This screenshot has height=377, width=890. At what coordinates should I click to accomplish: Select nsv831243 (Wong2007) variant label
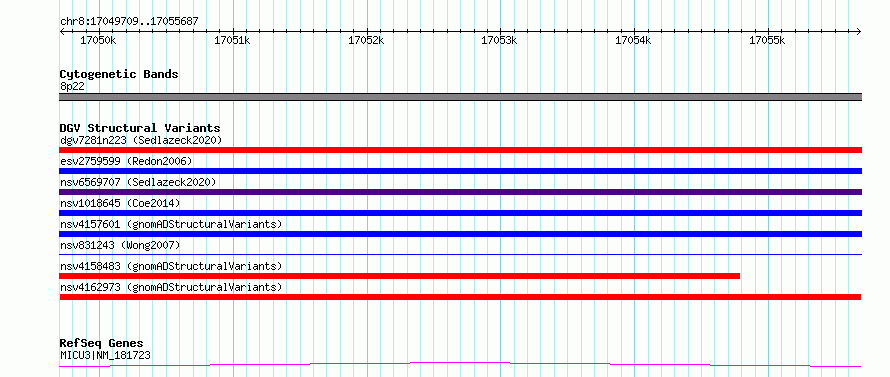pyautogui.click(x=120, y=245)
